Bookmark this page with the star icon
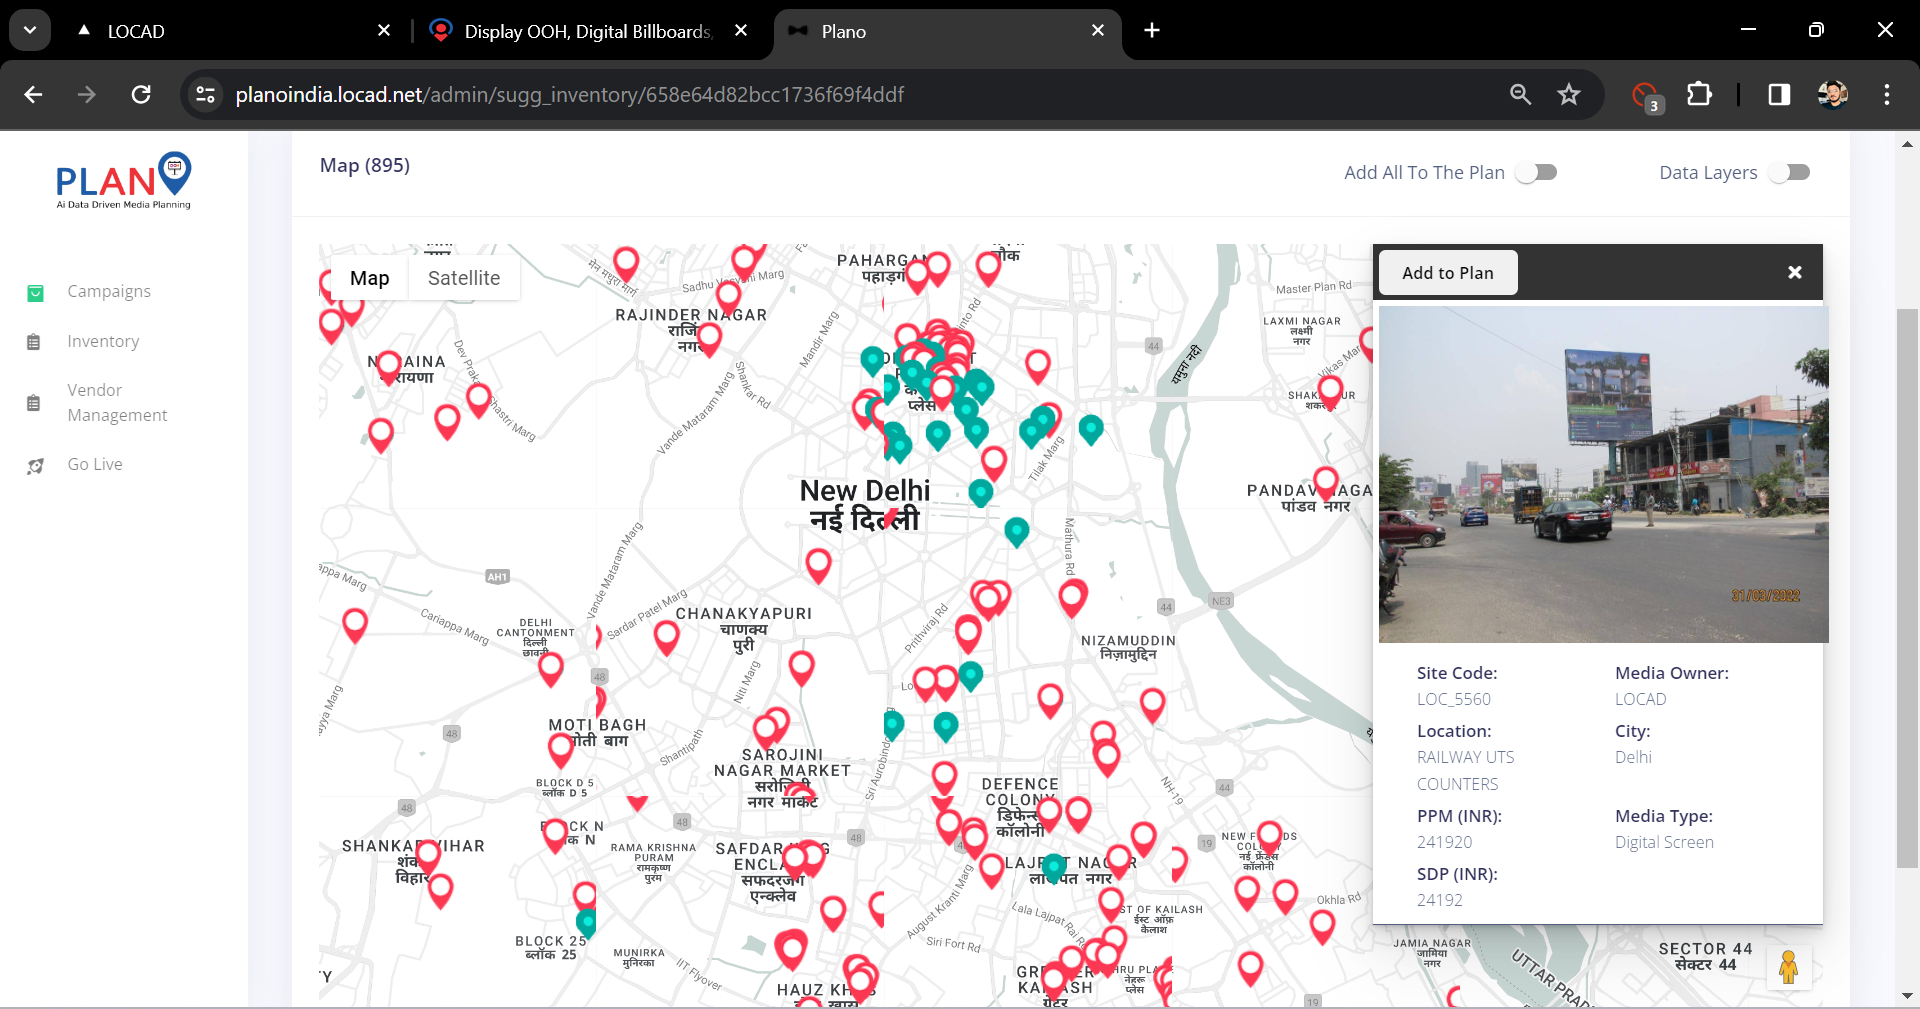The height and width of the screenshot is (1009, 1920). coord(1568,94)
